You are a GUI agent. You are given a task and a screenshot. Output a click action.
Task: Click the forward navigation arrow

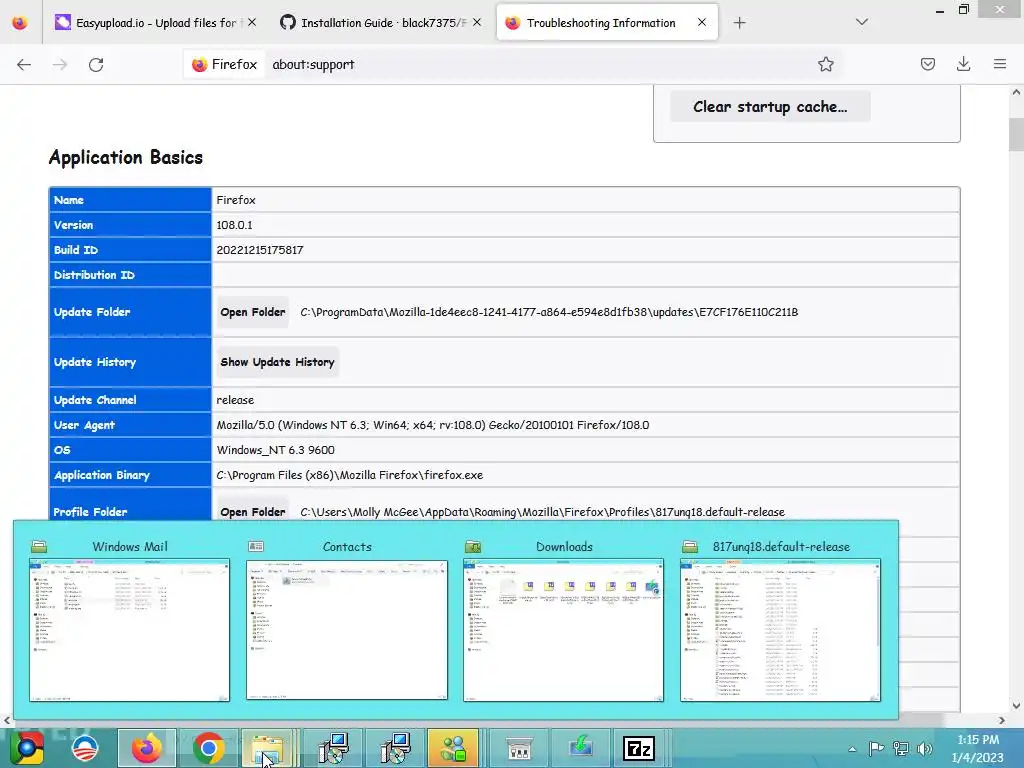(60, 64)
